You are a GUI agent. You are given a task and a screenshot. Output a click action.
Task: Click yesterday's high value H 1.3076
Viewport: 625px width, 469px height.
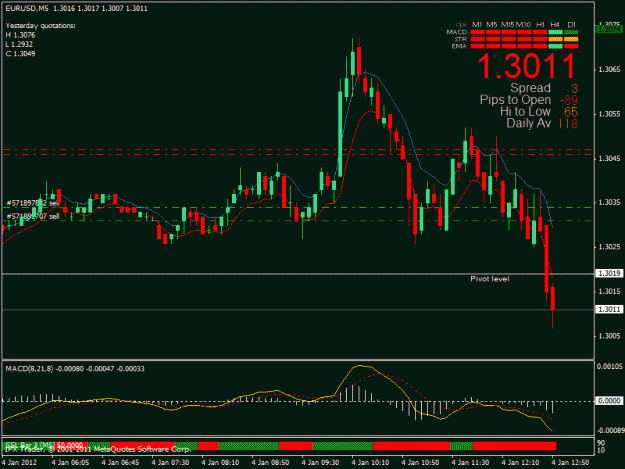click(20, 35)
